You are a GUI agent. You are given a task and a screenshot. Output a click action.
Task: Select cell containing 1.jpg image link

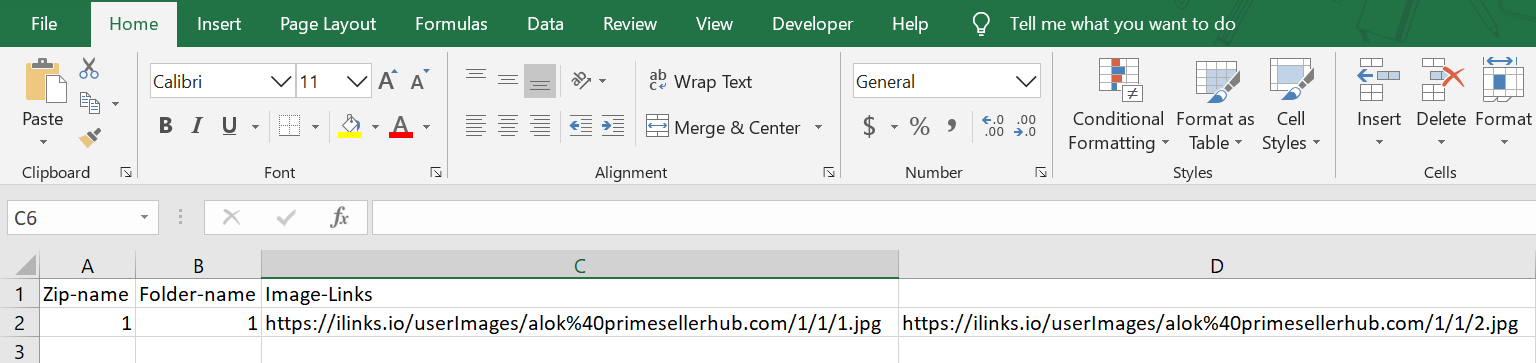pyautogui.click(x=579, y=323)
